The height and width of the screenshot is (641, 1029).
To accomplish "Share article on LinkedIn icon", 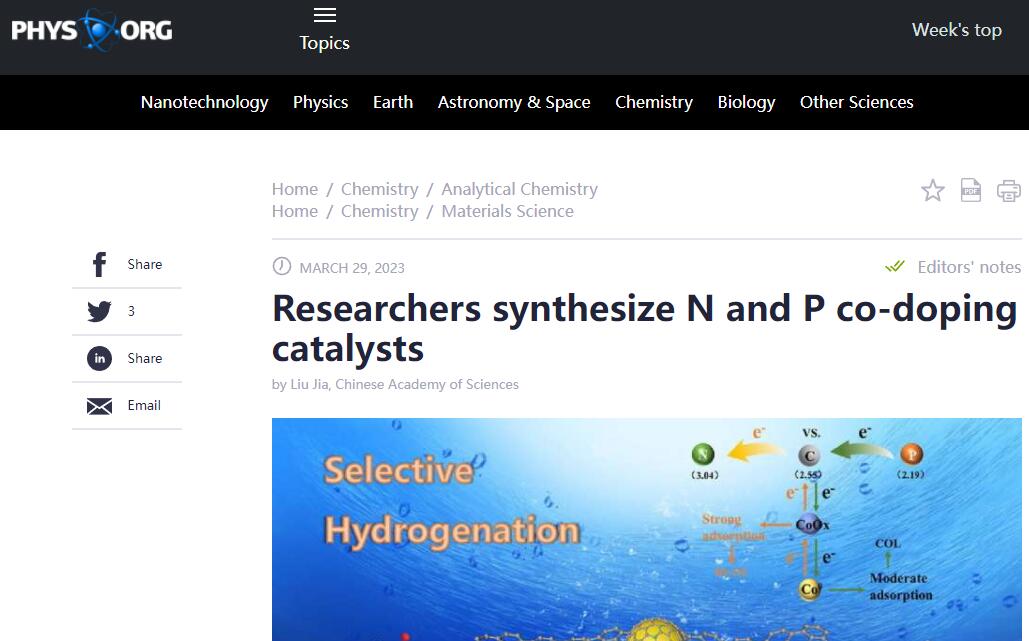I will pyautogui.click(x=99, y=359).
